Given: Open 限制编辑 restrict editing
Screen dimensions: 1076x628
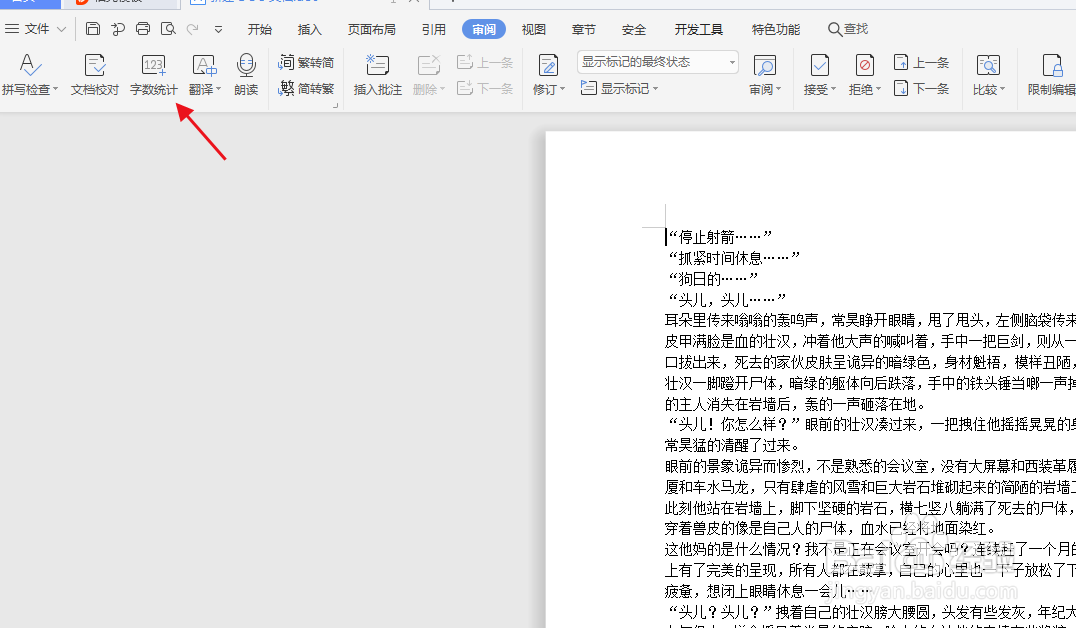Looking at the screenshot, I should 1051,75.
